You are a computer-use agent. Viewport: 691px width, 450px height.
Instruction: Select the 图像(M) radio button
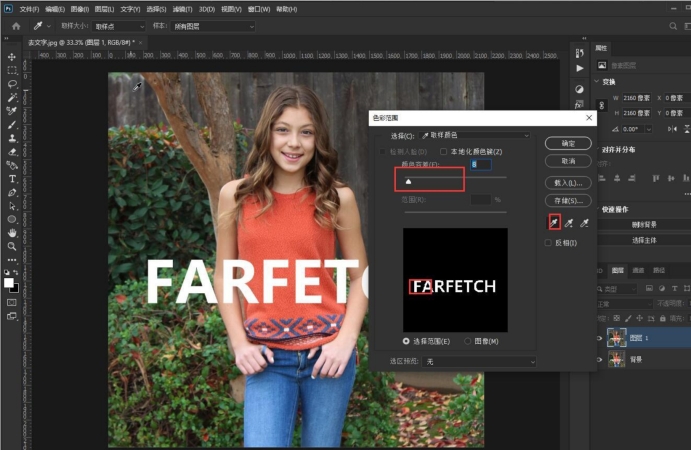pyautogui.click(x=468, y=341)
